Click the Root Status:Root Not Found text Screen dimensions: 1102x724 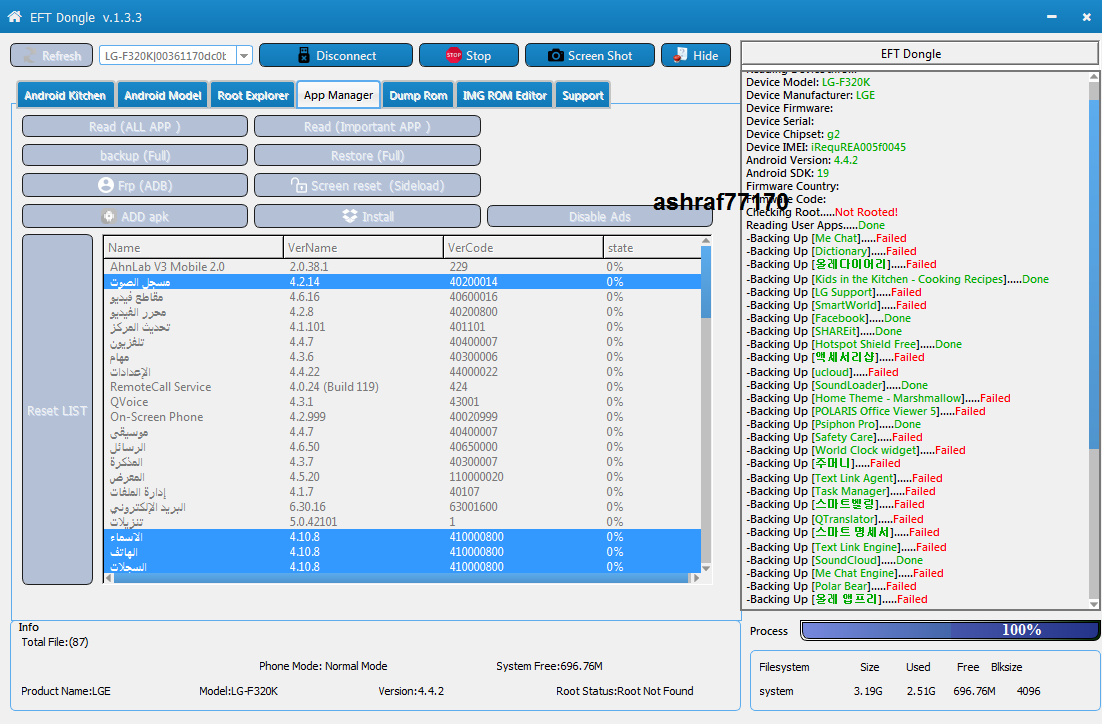625,691
